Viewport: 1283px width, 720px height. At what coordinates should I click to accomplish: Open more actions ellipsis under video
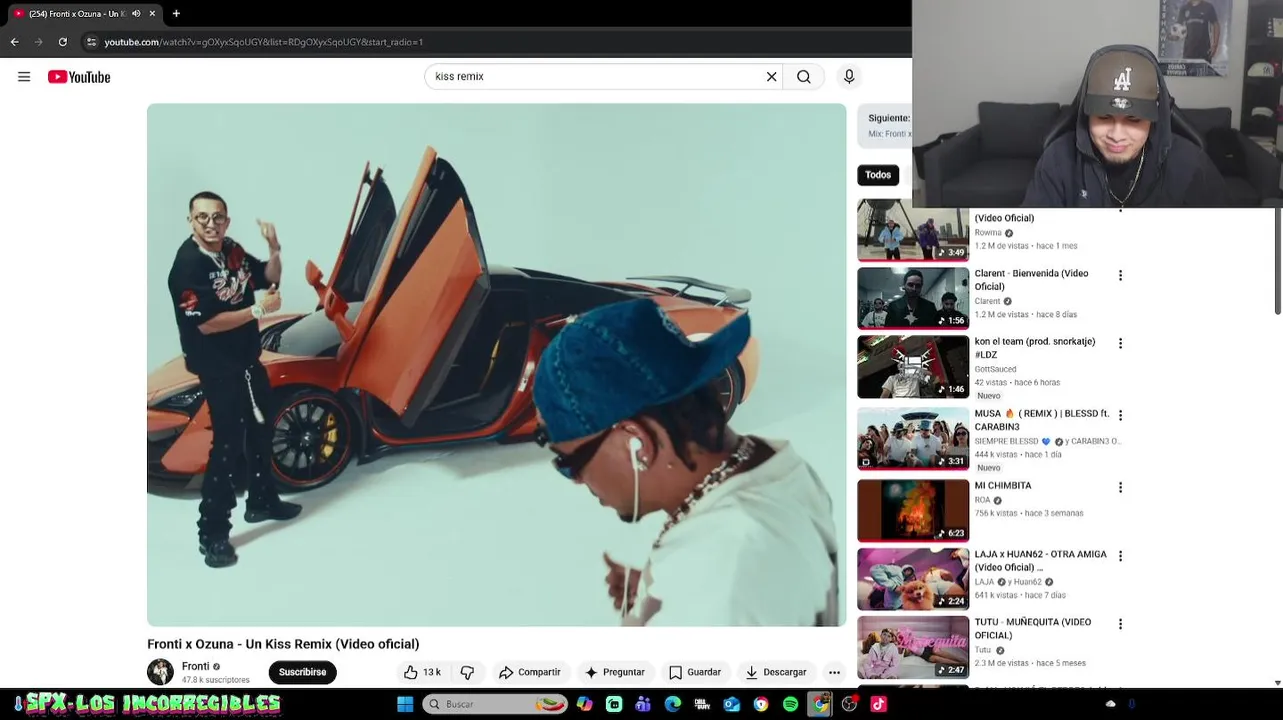click(834, 672)
